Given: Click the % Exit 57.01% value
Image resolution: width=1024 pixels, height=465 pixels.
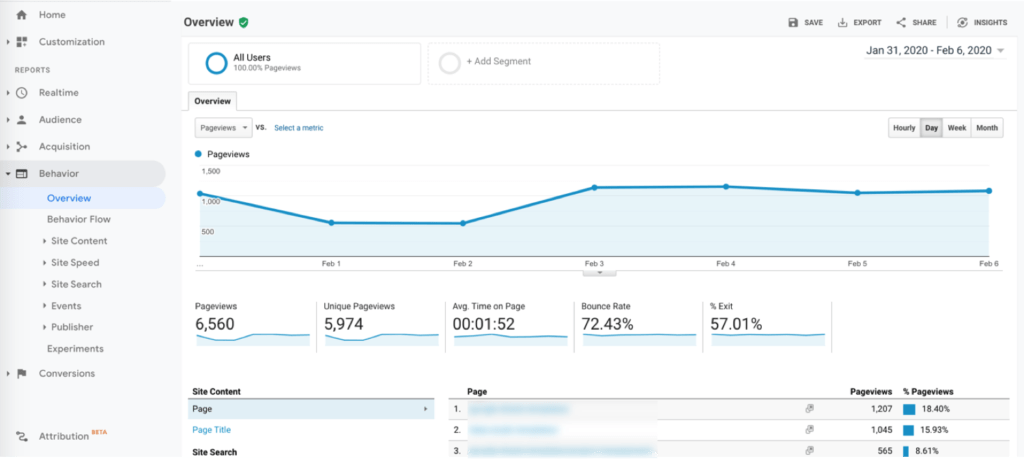Looking at the screenshot, I should pyautogui.click(x=736, y=324).
